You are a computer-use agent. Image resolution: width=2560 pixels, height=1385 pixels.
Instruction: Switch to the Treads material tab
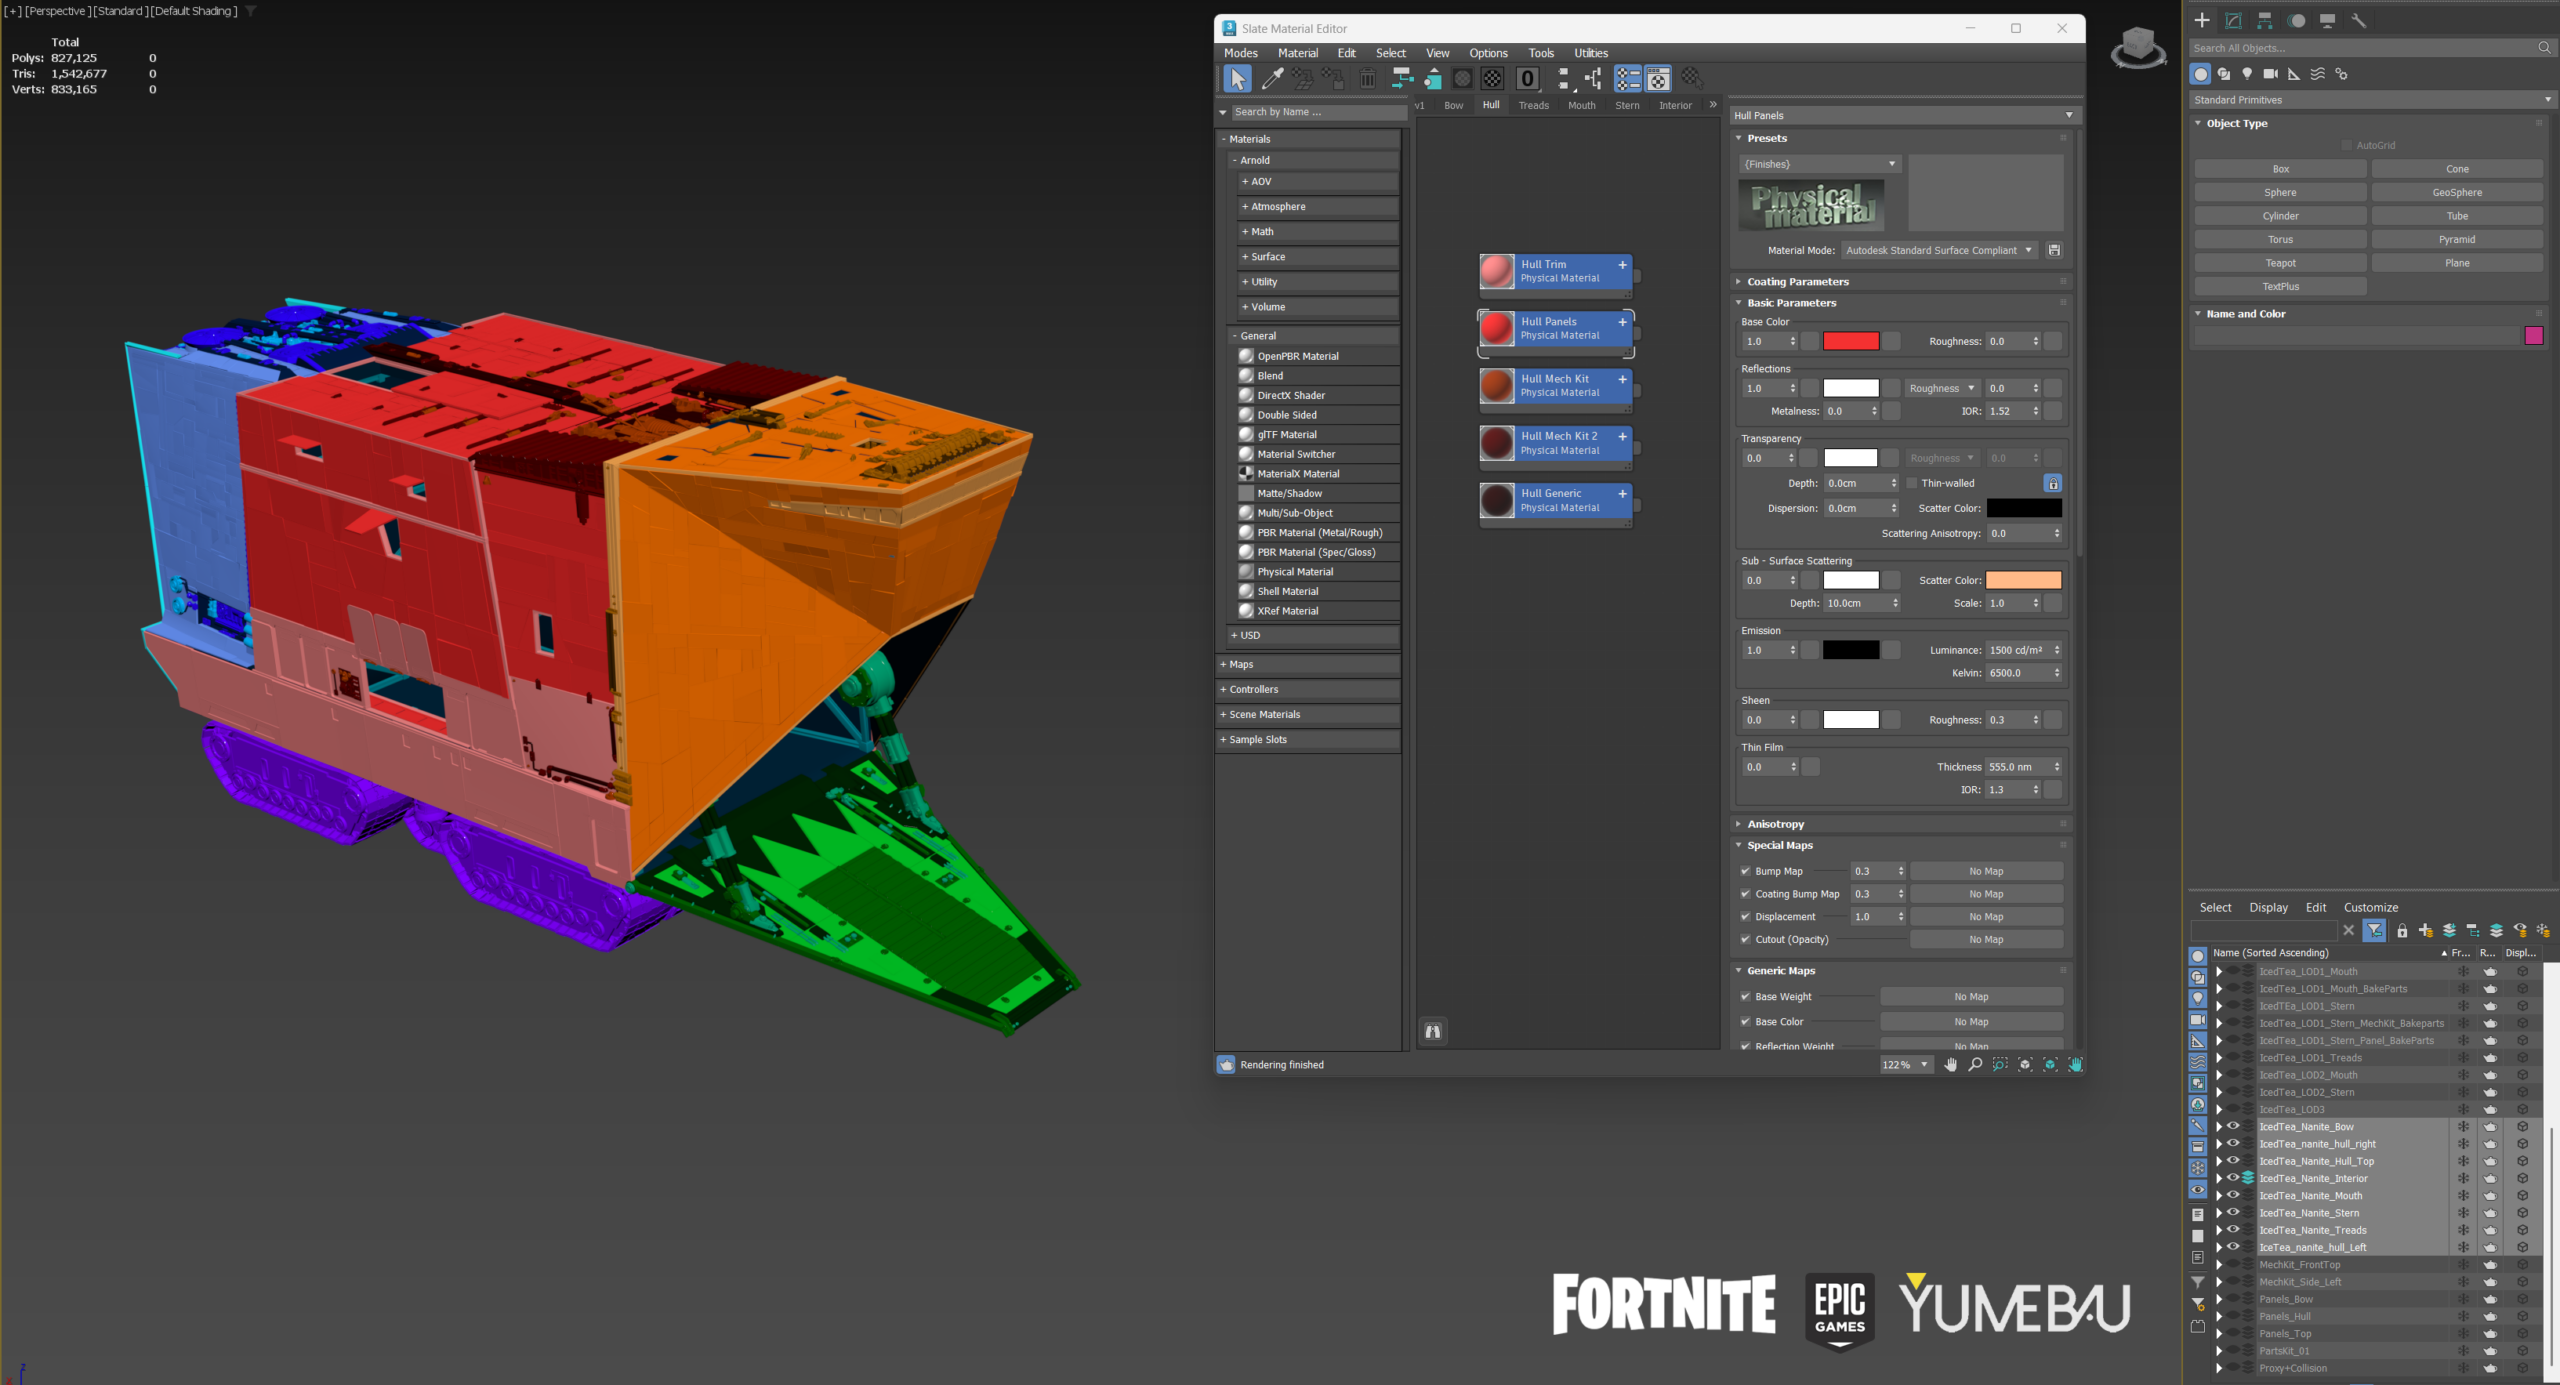click(1533, 105)
